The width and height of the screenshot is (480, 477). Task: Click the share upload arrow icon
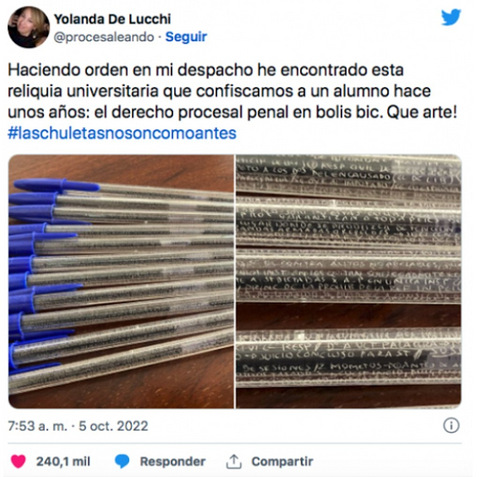point(234,461)
